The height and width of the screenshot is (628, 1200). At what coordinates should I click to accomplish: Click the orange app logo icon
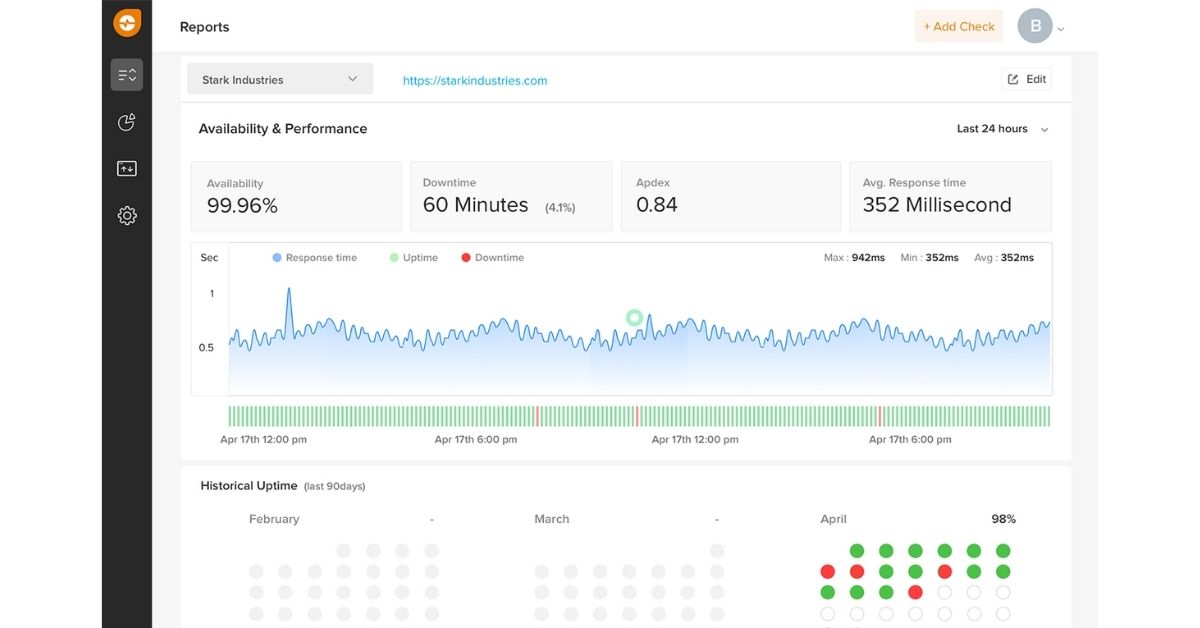(x=127, y=23)
